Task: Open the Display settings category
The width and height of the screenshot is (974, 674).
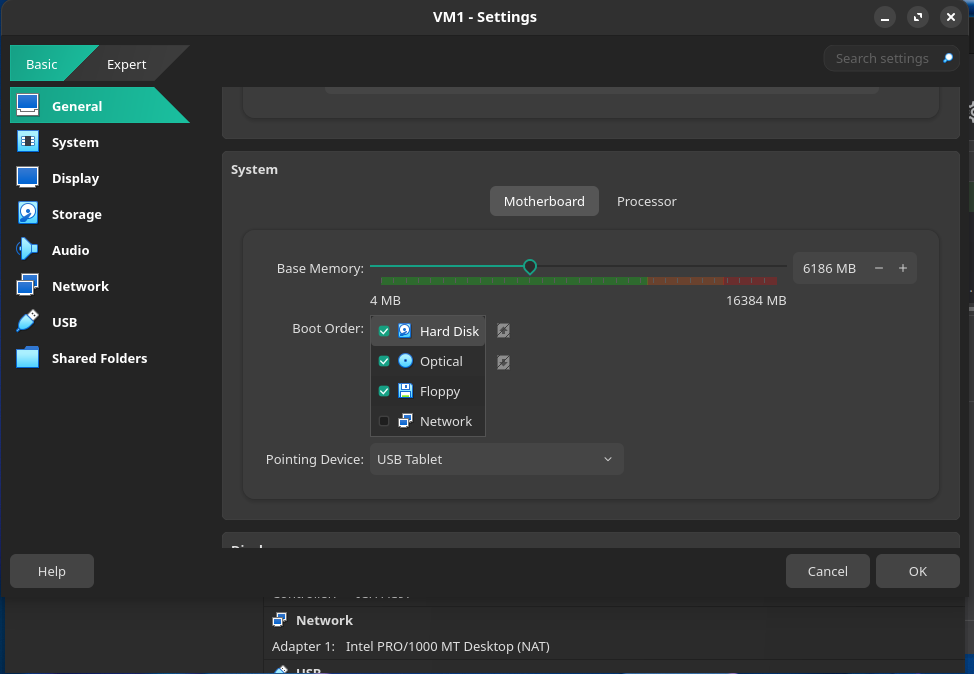Action: click(x=75, y=178)
